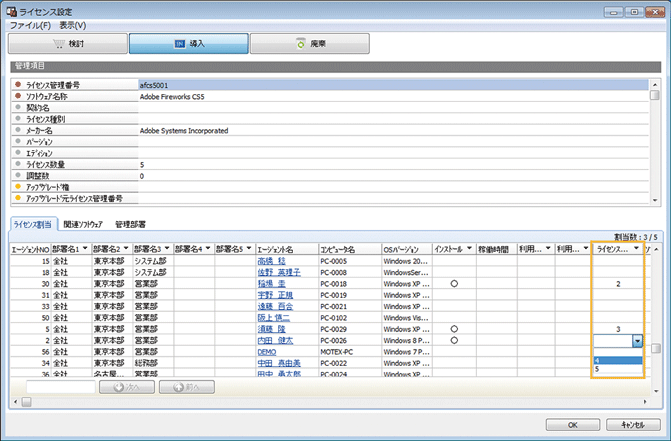Open the インストール column filter dropdown
Viewport: 671px width, 441px height.
point(469,249)
